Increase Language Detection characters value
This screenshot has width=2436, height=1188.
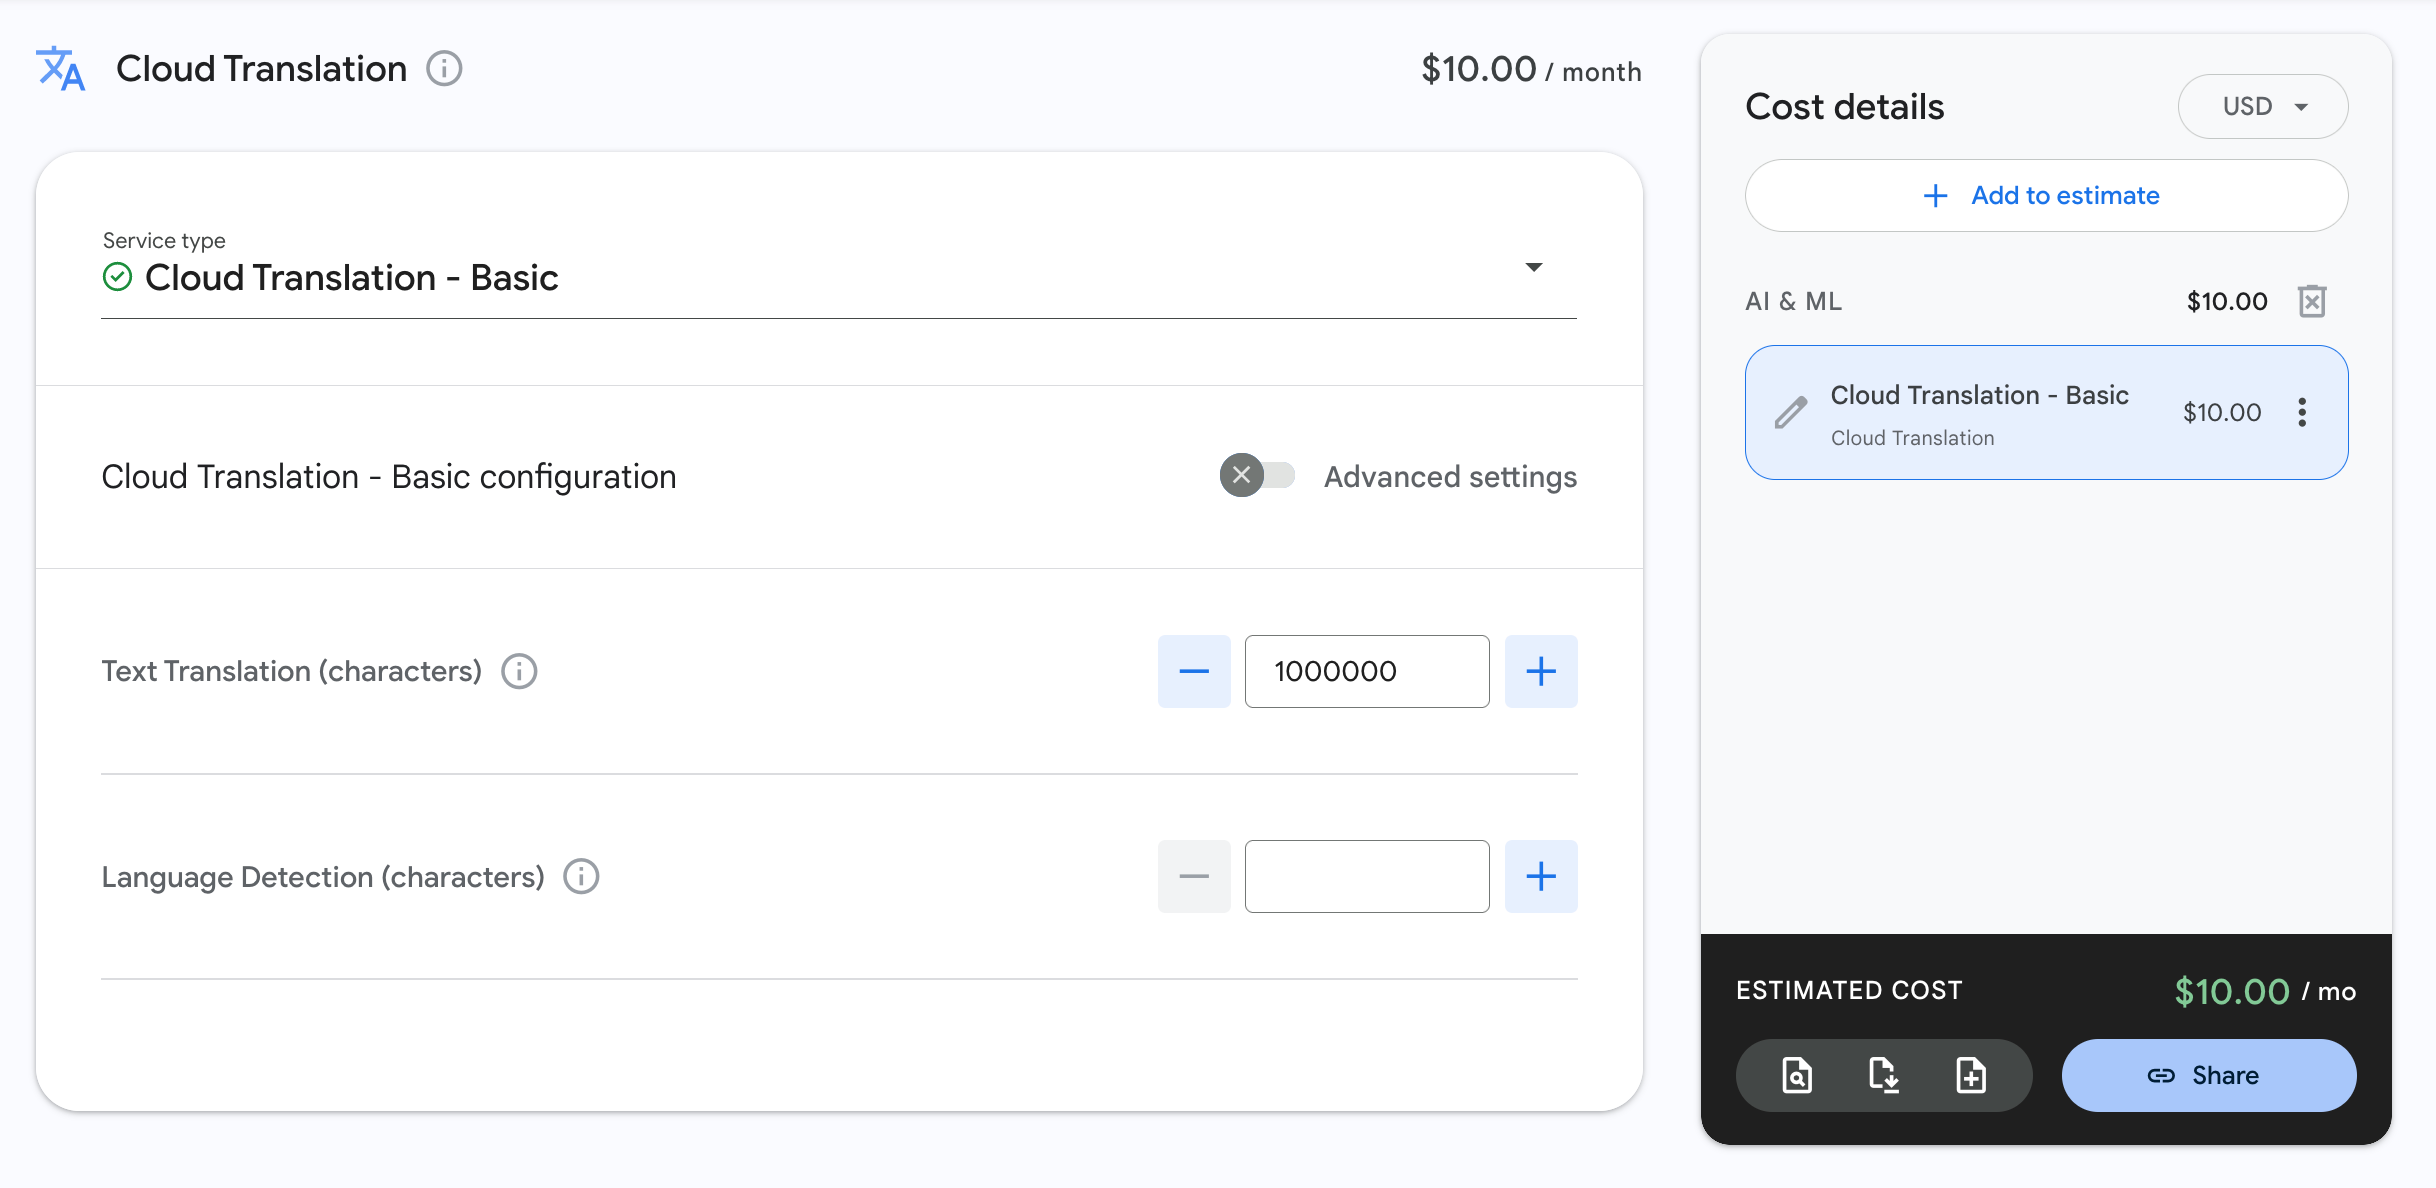[1541, 876]
